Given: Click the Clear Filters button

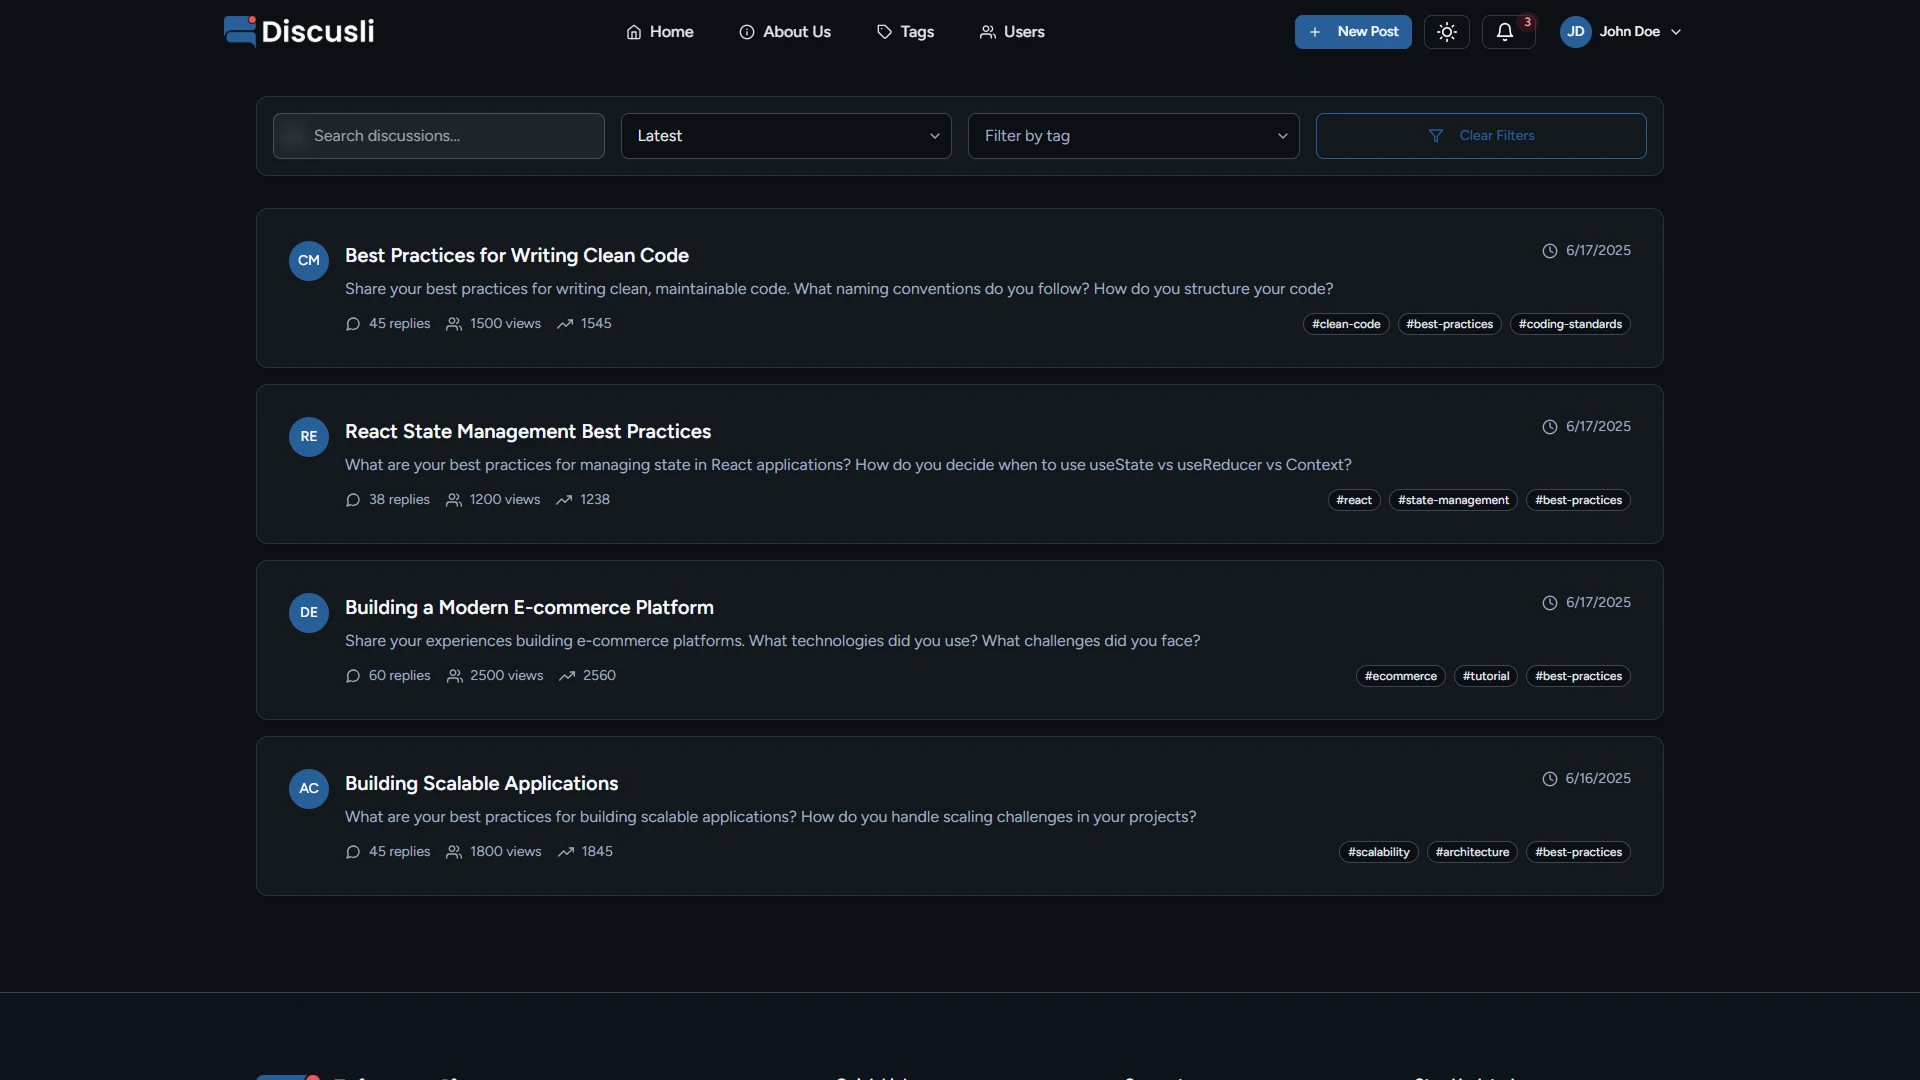Looking at the screenshot, I should pyautogui.click(x=1481, y=136).
